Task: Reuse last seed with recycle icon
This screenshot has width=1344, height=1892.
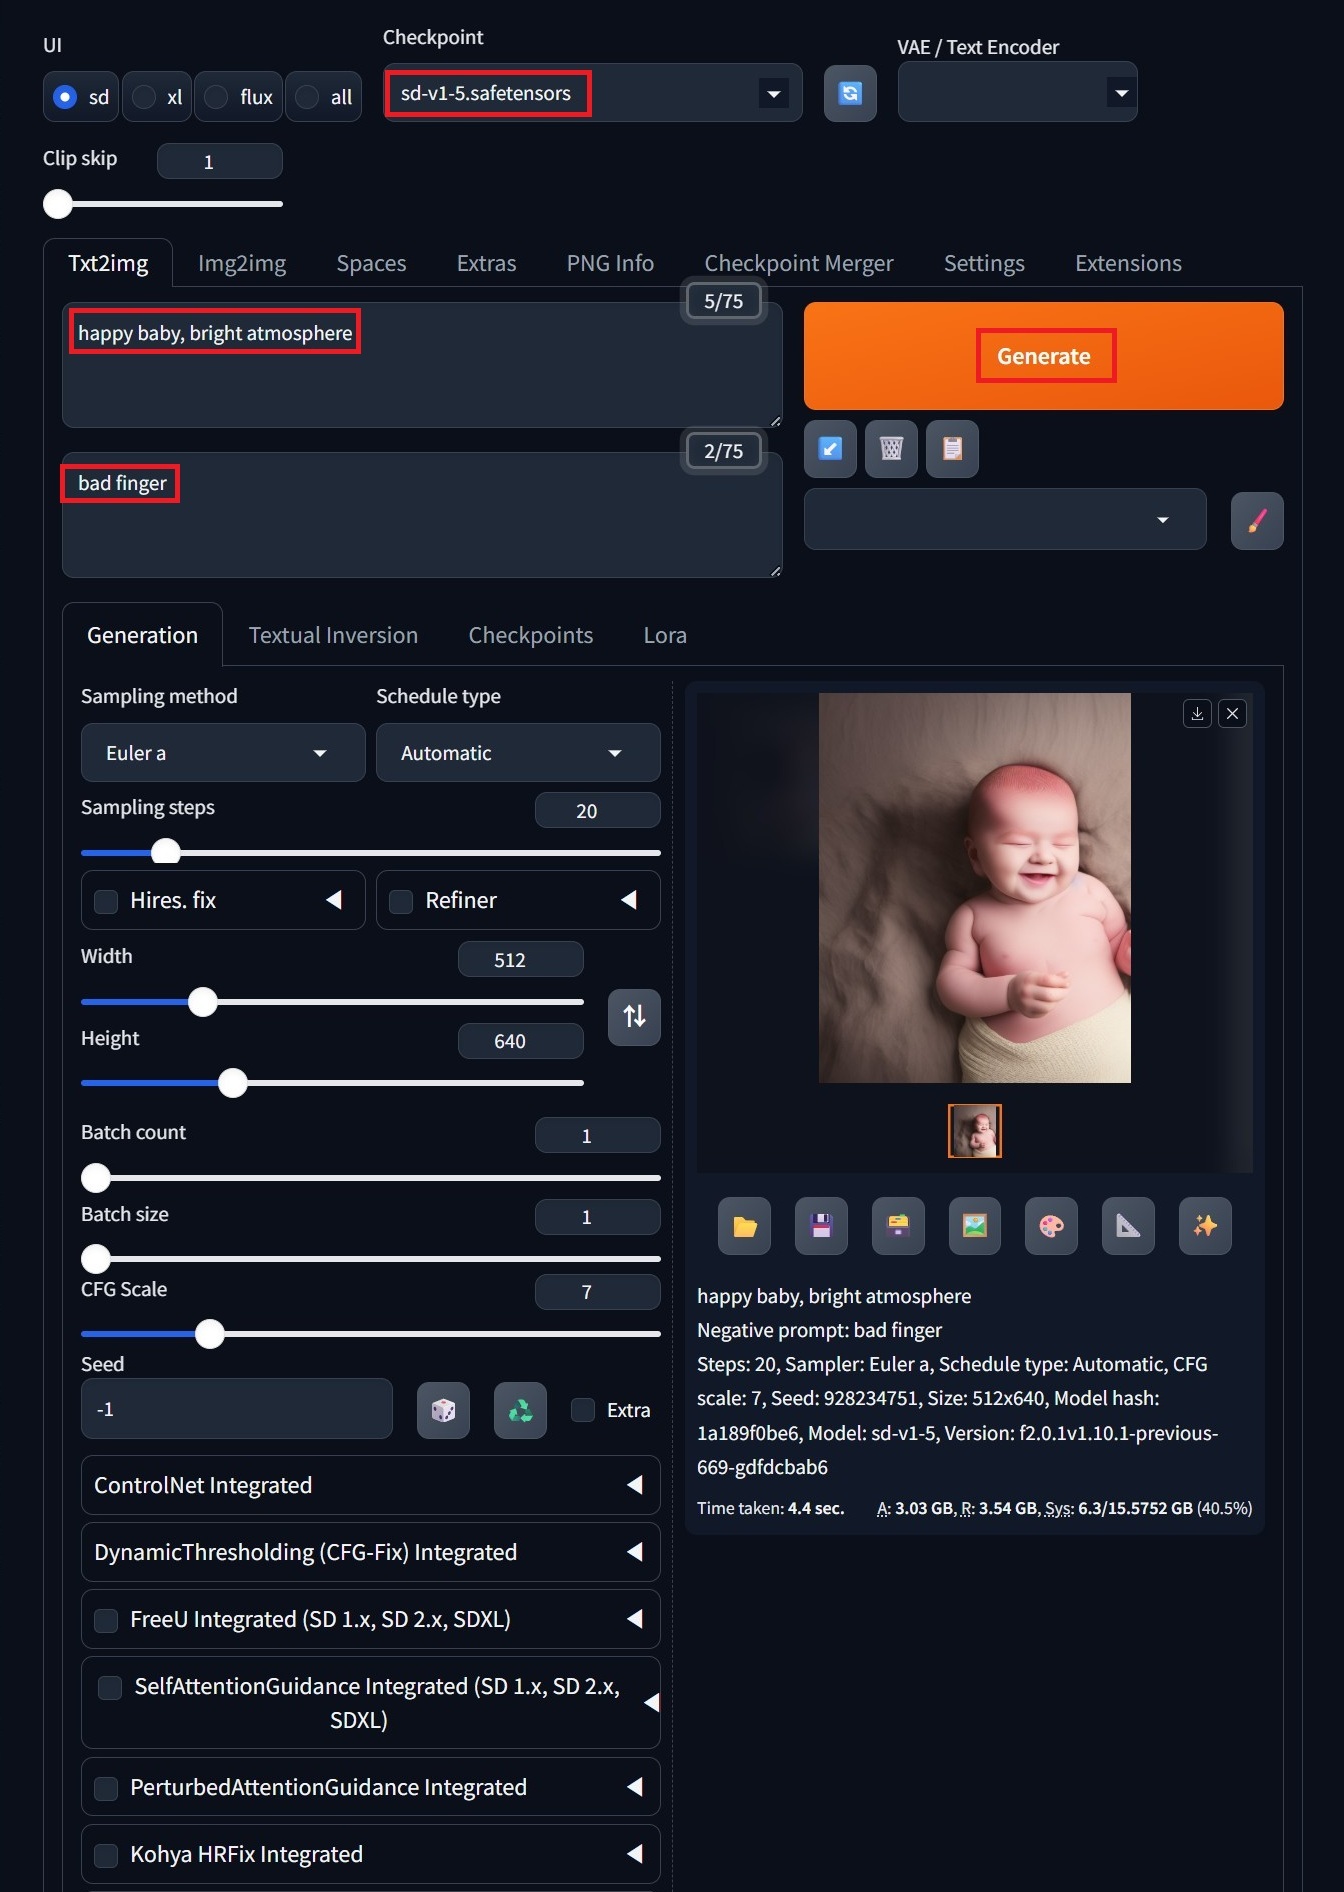Action: point(520,1410)
